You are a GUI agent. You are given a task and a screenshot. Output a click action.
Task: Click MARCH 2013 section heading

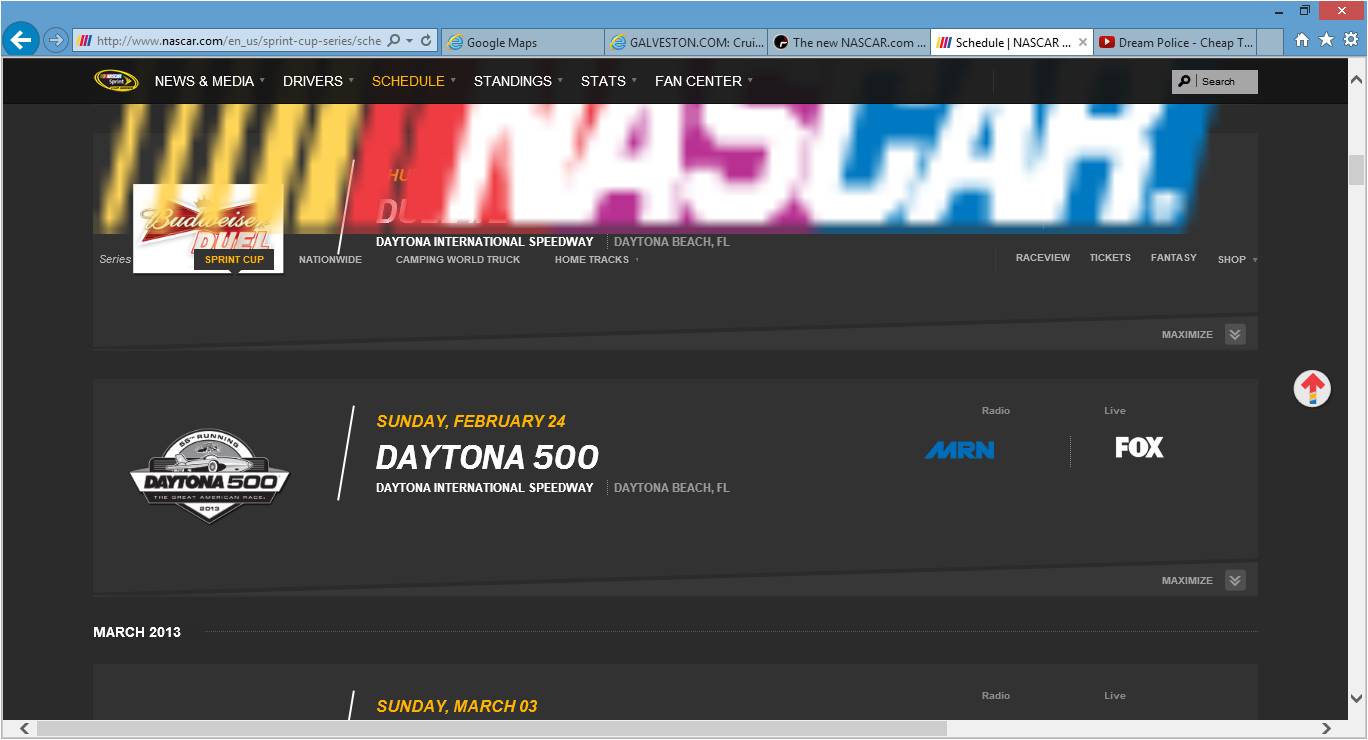coord(137,632)
